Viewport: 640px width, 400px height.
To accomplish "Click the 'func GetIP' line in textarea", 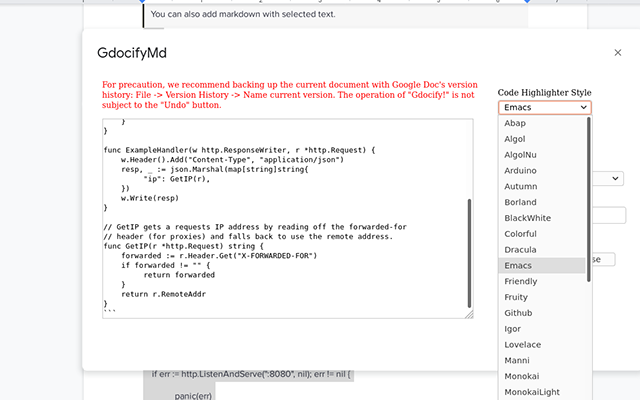I will coord(184,246).
